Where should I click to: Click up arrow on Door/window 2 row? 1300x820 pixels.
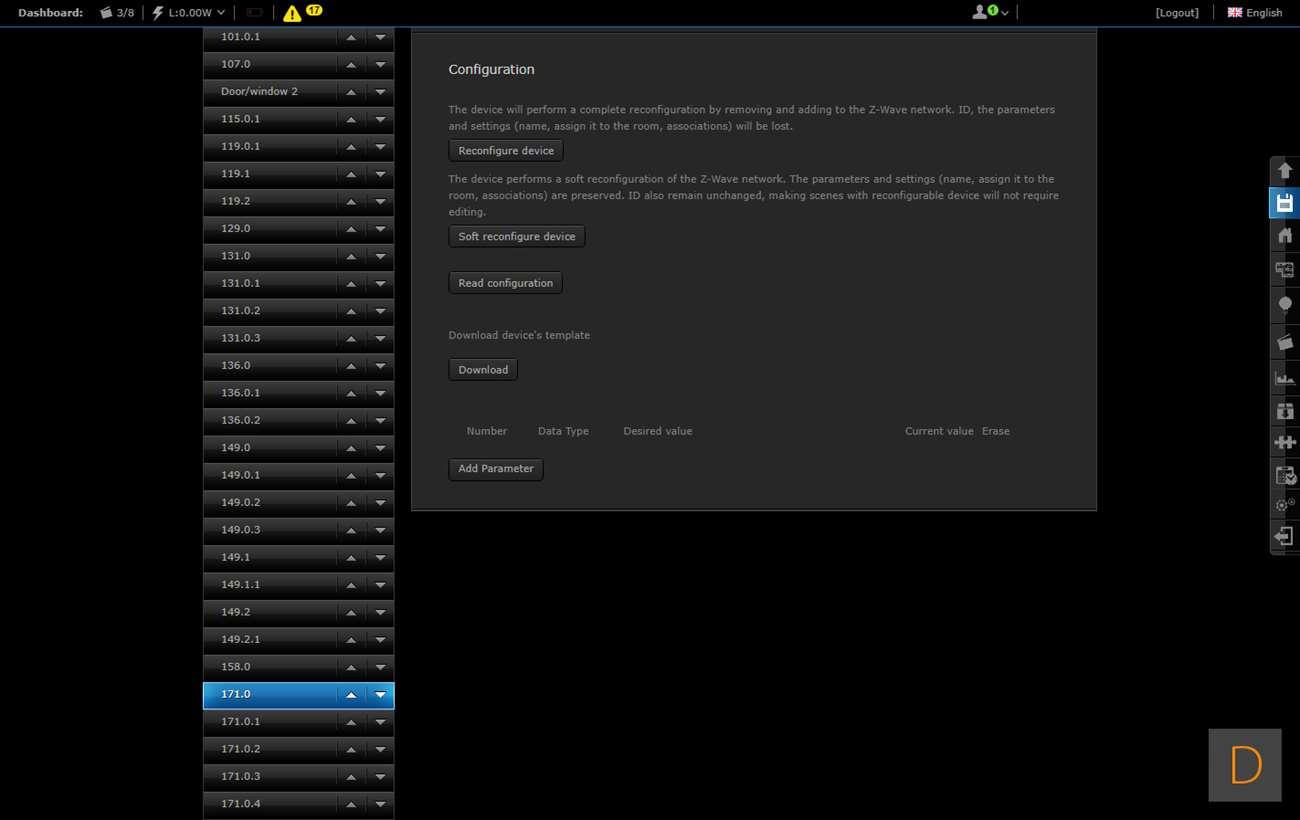(x=351, y=92)
